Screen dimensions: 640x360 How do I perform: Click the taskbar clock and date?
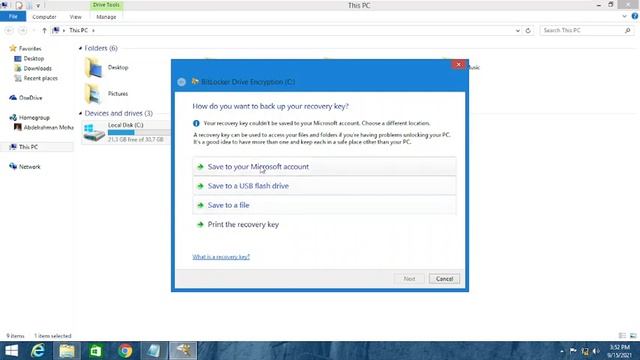tap(619, 351)
